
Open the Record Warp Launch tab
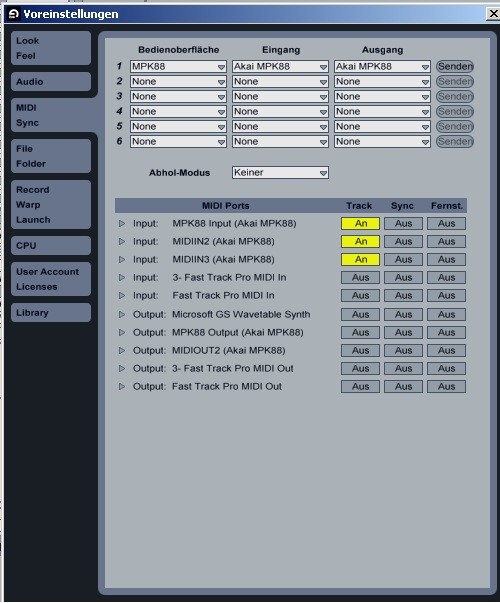[51, 205]
